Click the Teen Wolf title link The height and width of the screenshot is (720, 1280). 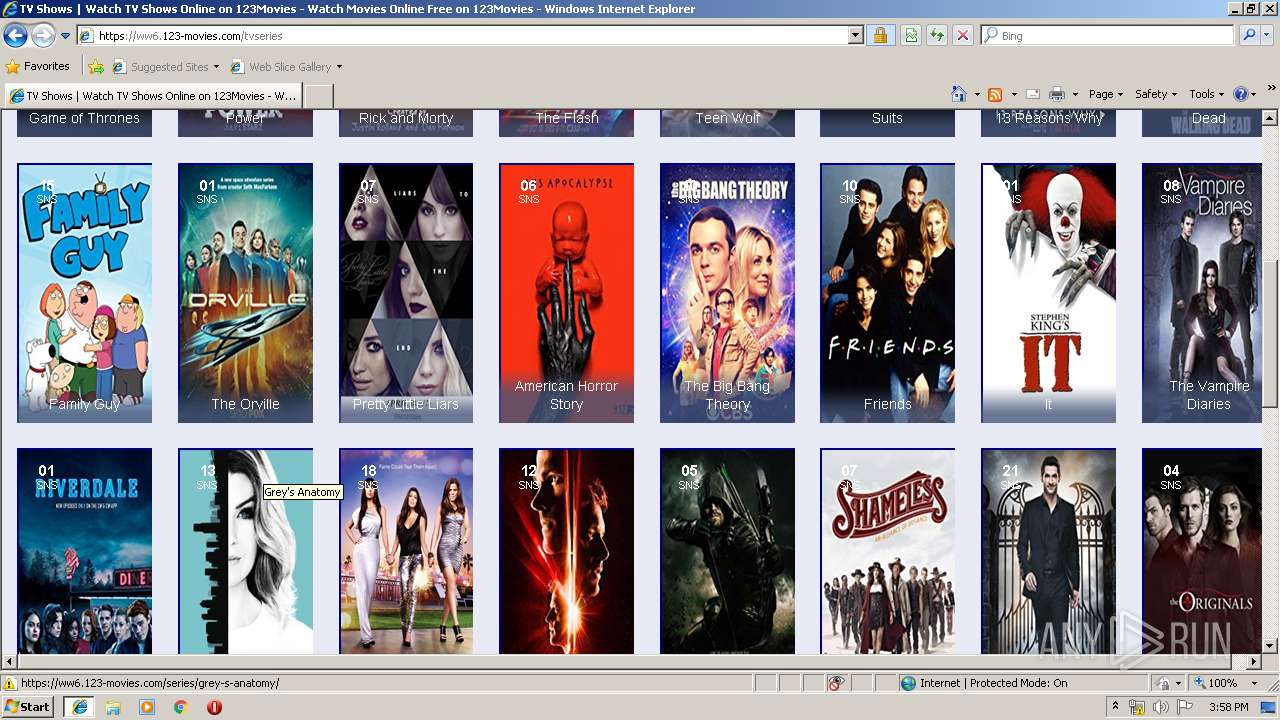728,118
